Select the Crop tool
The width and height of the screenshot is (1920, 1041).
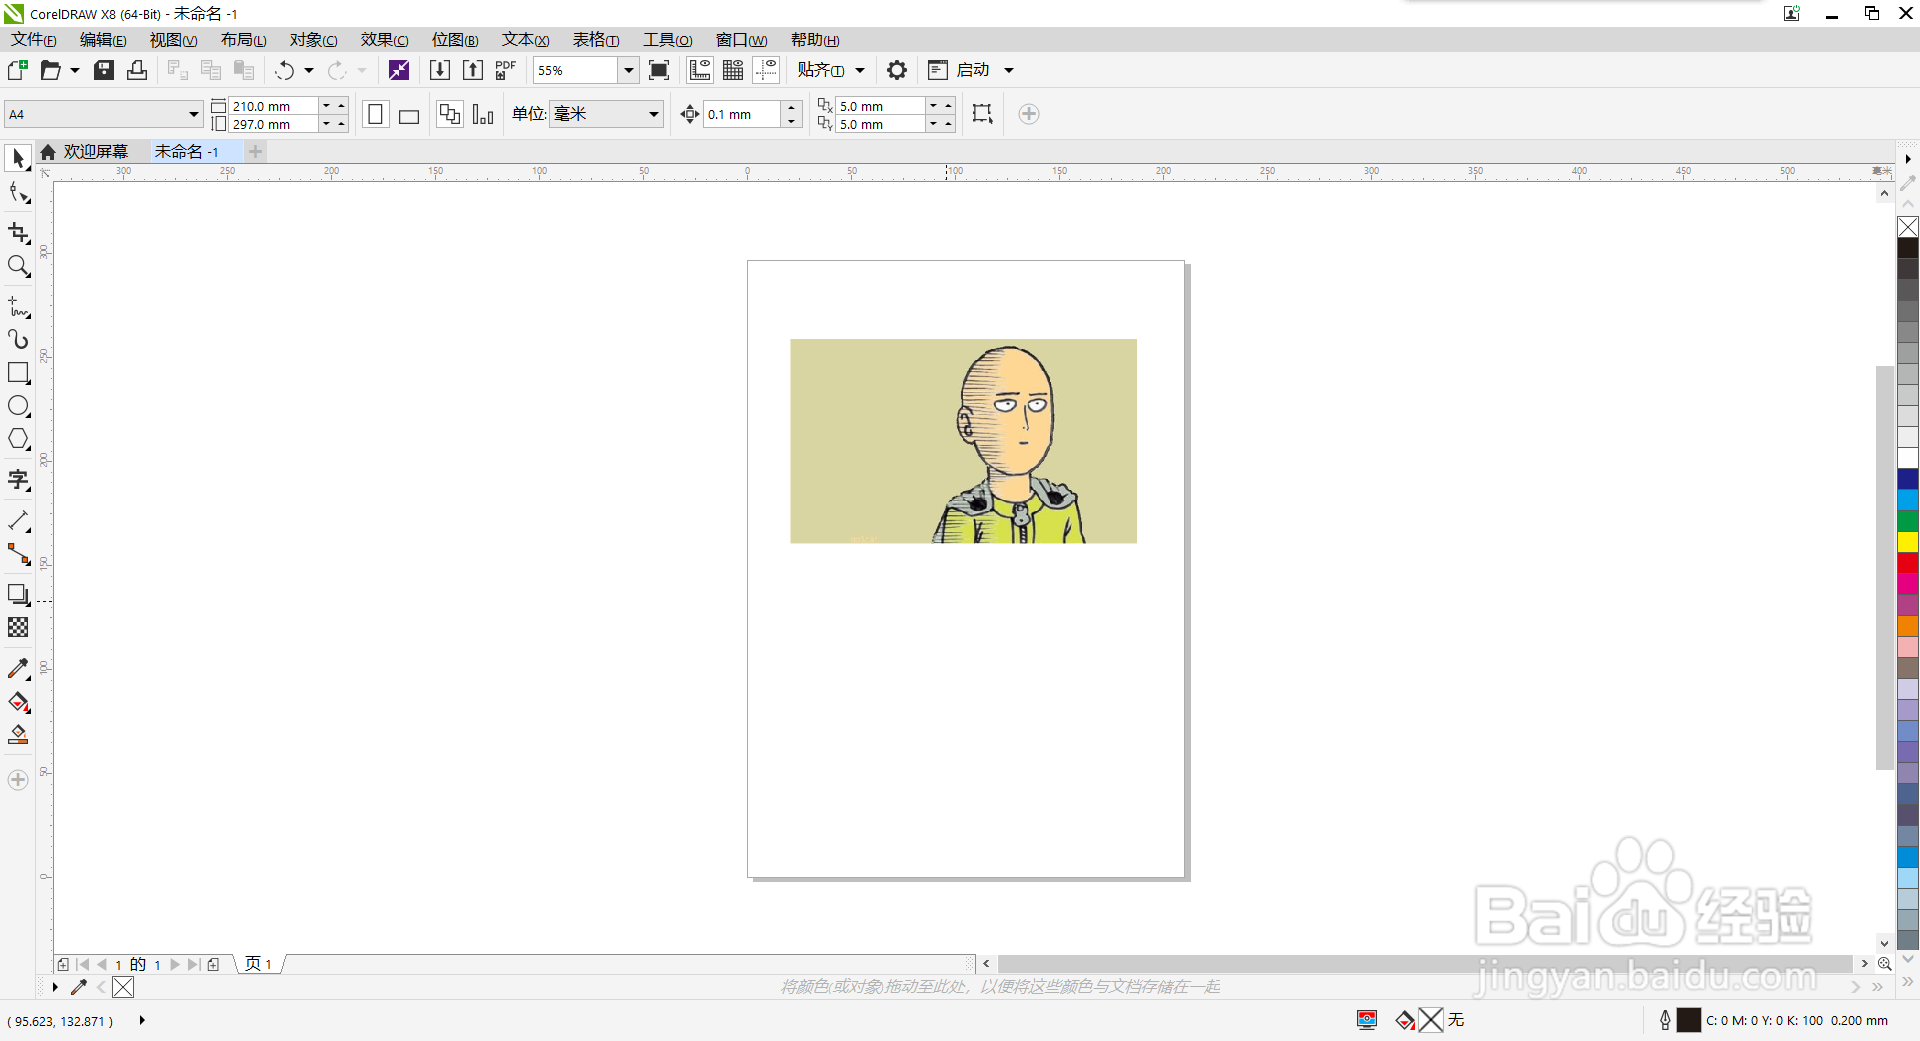(x=18, y=233)
